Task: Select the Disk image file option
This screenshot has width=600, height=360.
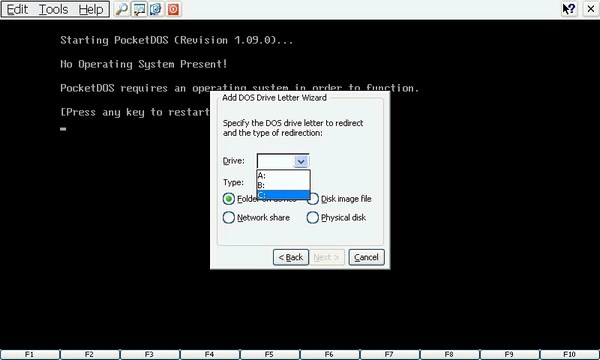Action: point(339,199)
